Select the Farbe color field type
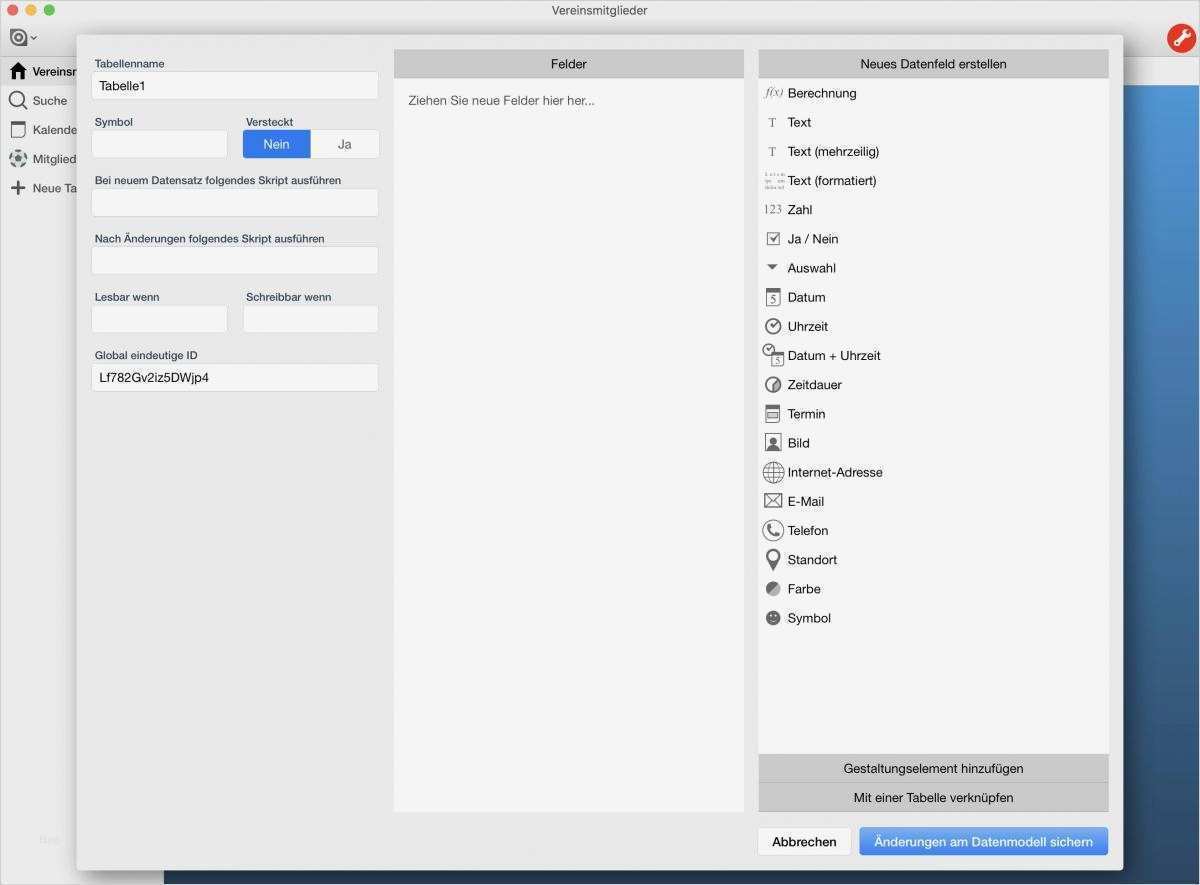The width and height of the screenshot is (1200, 885). pos(802,588)
